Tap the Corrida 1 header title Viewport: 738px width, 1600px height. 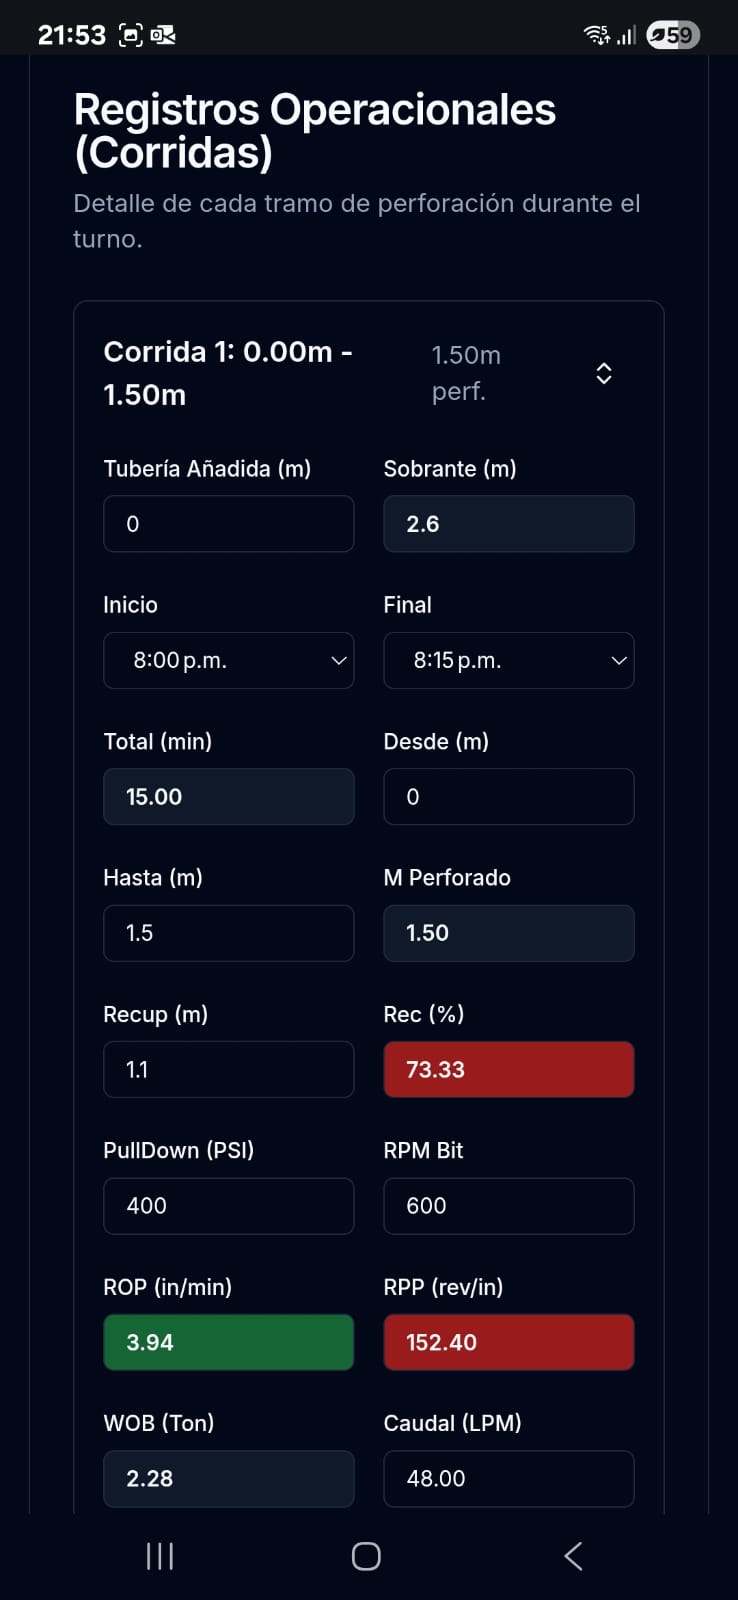click(x=228, y=373)
